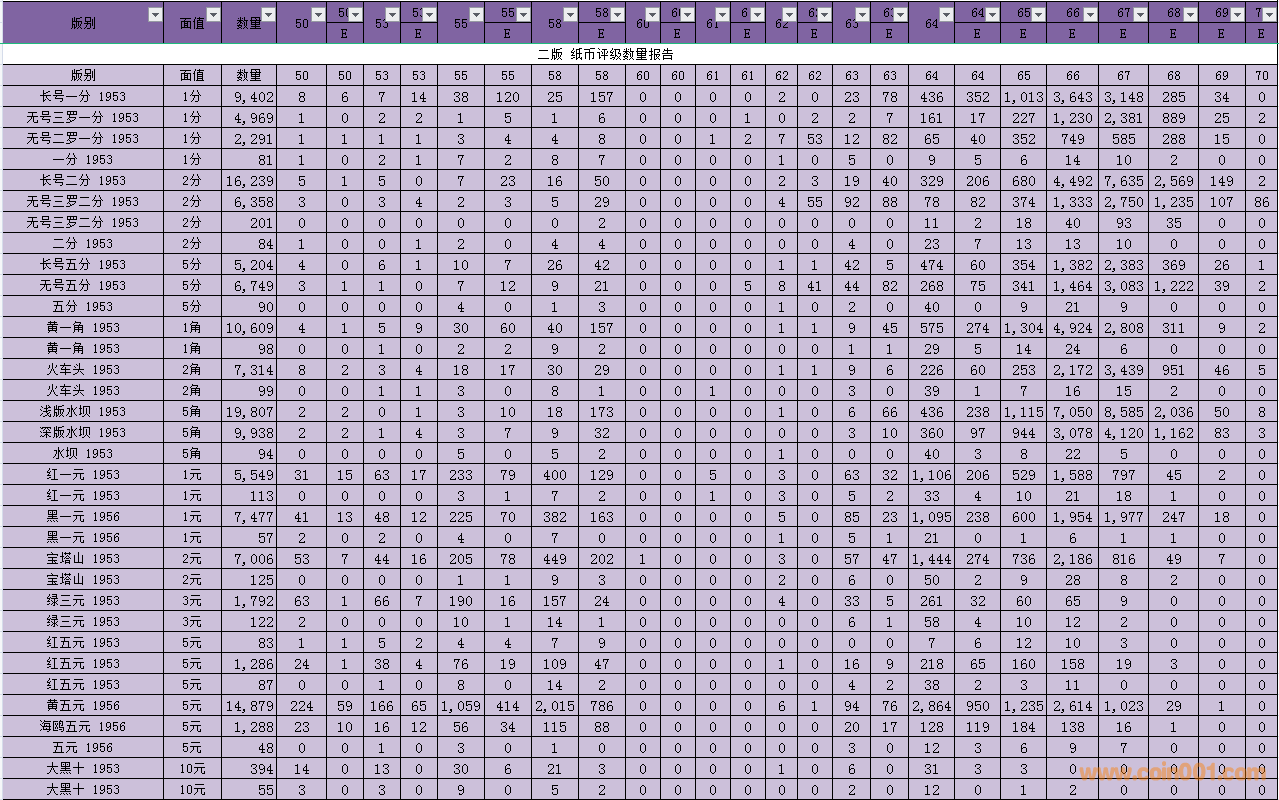Click the quantity cell showing 16,239
Image resolution: width=1279 pixels, height=800 pixels.
click(x=249, y=181)
